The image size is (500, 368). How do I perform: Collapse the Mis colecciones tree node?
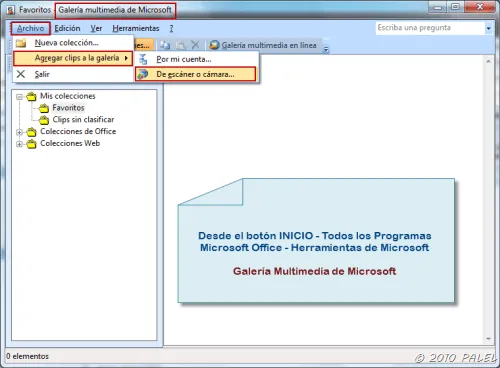20,97
